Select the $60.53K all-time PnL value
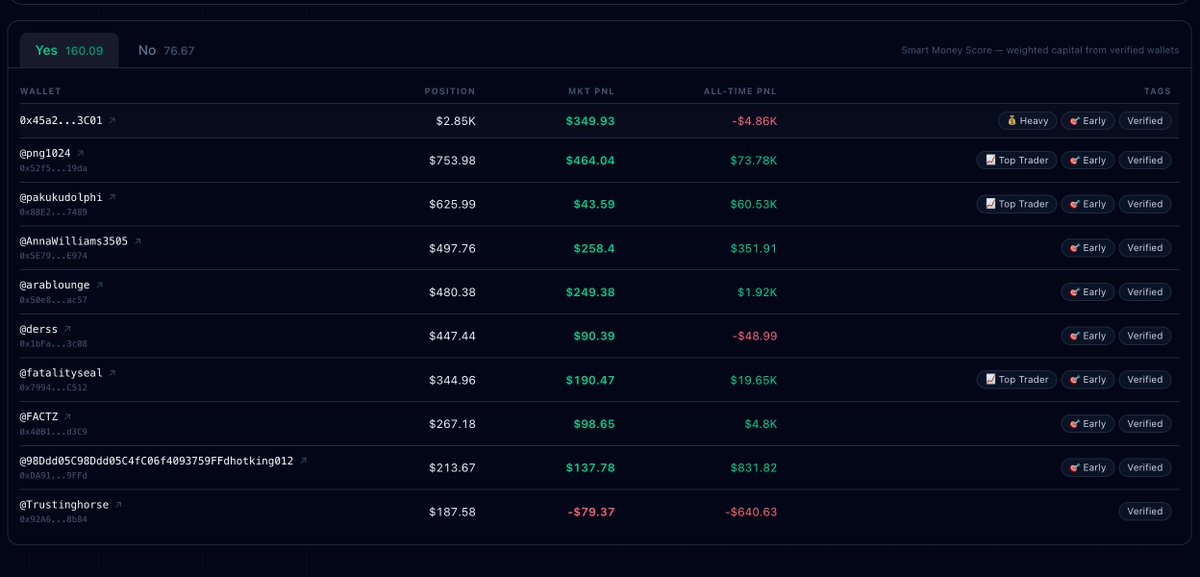The height and width of the screenshot is (577, 1200). click(753, 204)
